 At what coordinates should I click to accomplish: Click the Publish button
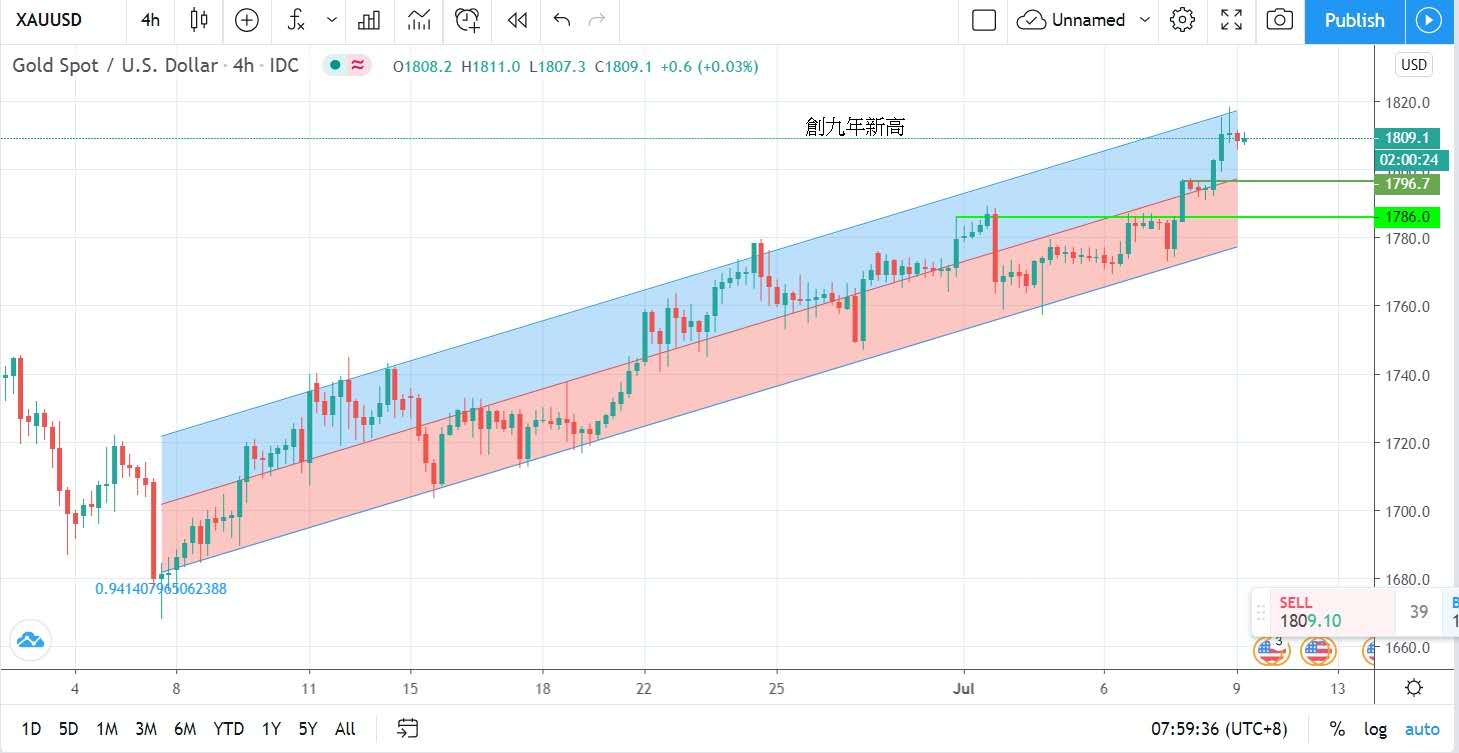tap(1354, 20)
